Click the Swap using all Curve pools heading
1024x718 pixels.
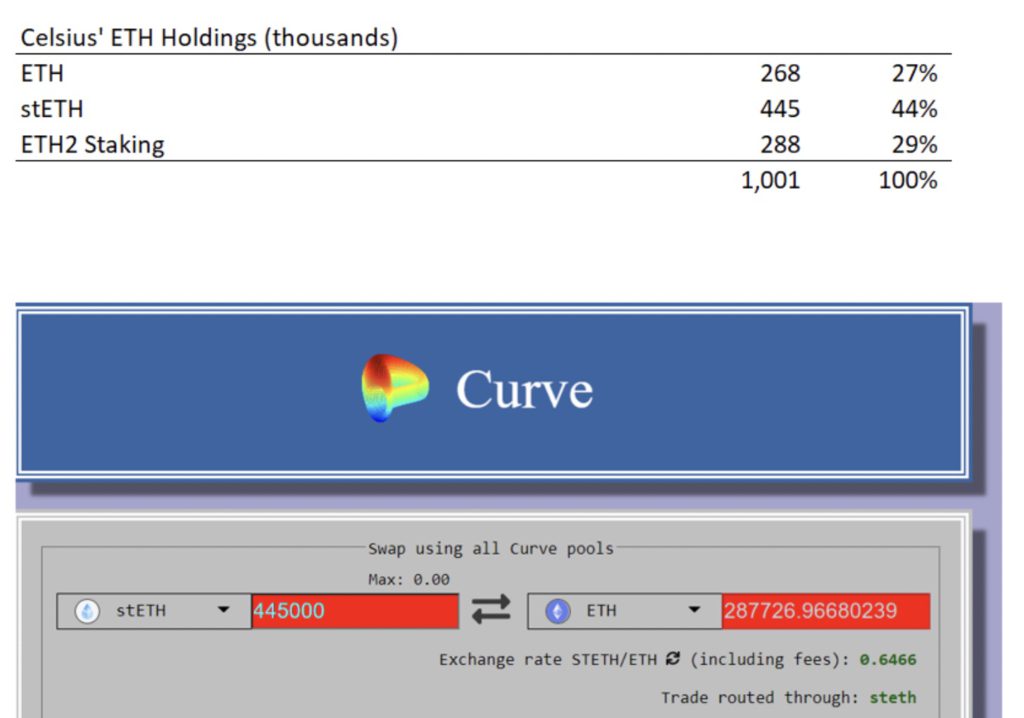pyautogui.click(x=490, y=548)
